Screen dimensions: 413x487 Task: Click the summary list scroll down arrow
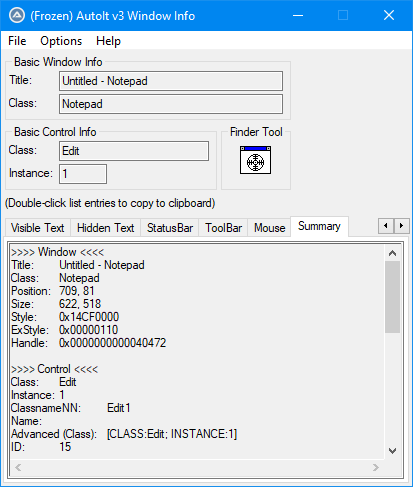pyautogui.click(x=392, y=451)
